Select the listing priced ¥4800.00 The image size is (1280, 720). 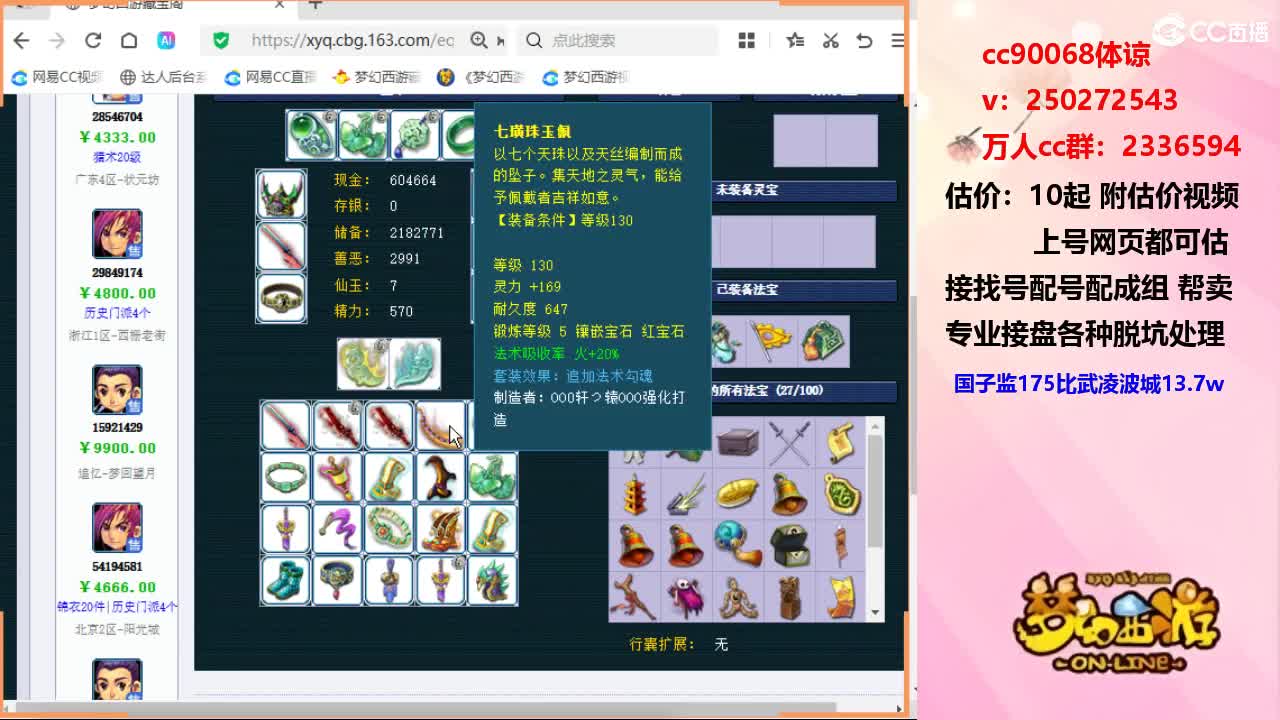pos(118,293)
